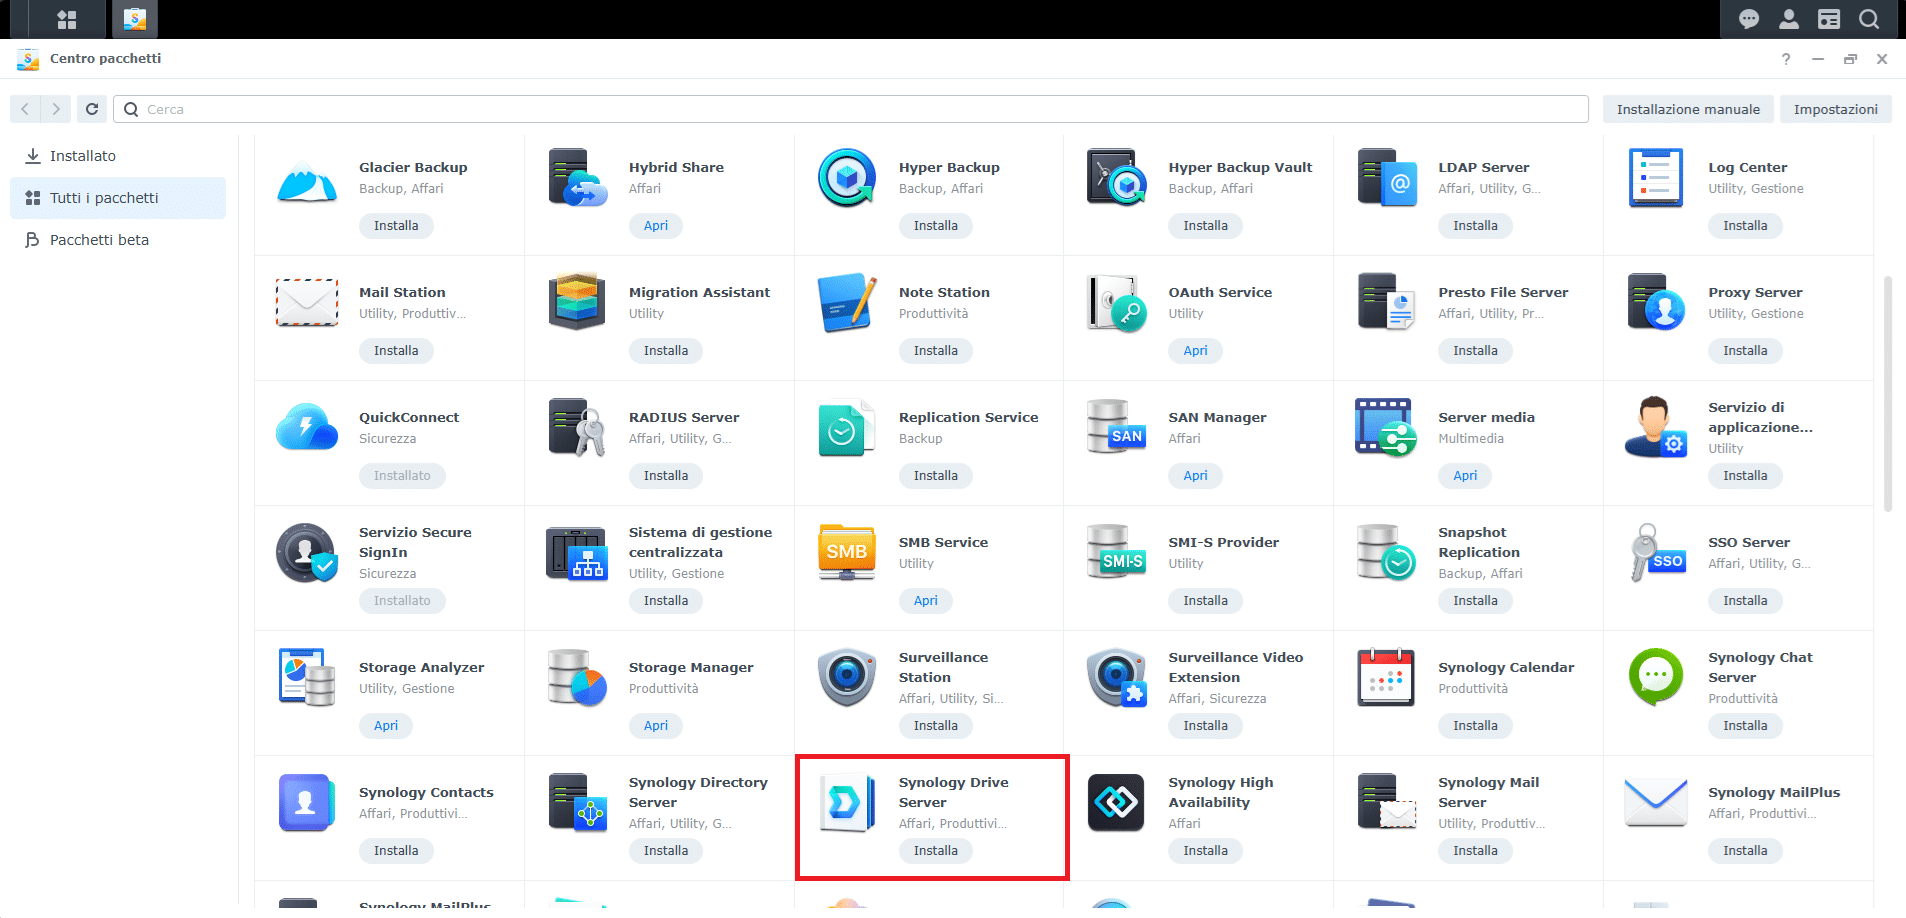Click the Synology Chat Server icon
Image resolution: width=1906 pixels, height=918 pixels.
[x=1656, y=678]
